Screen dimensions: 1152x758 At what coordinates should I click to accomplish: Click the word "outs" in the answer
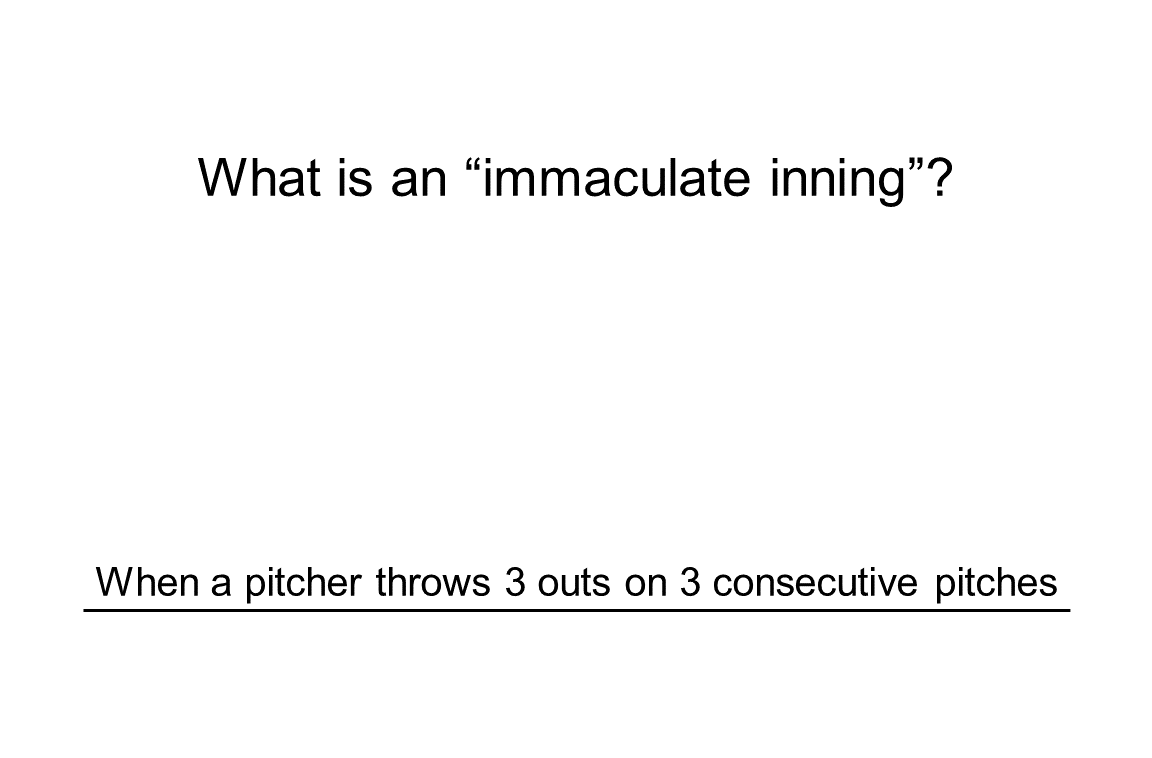(x=572, y=582)
